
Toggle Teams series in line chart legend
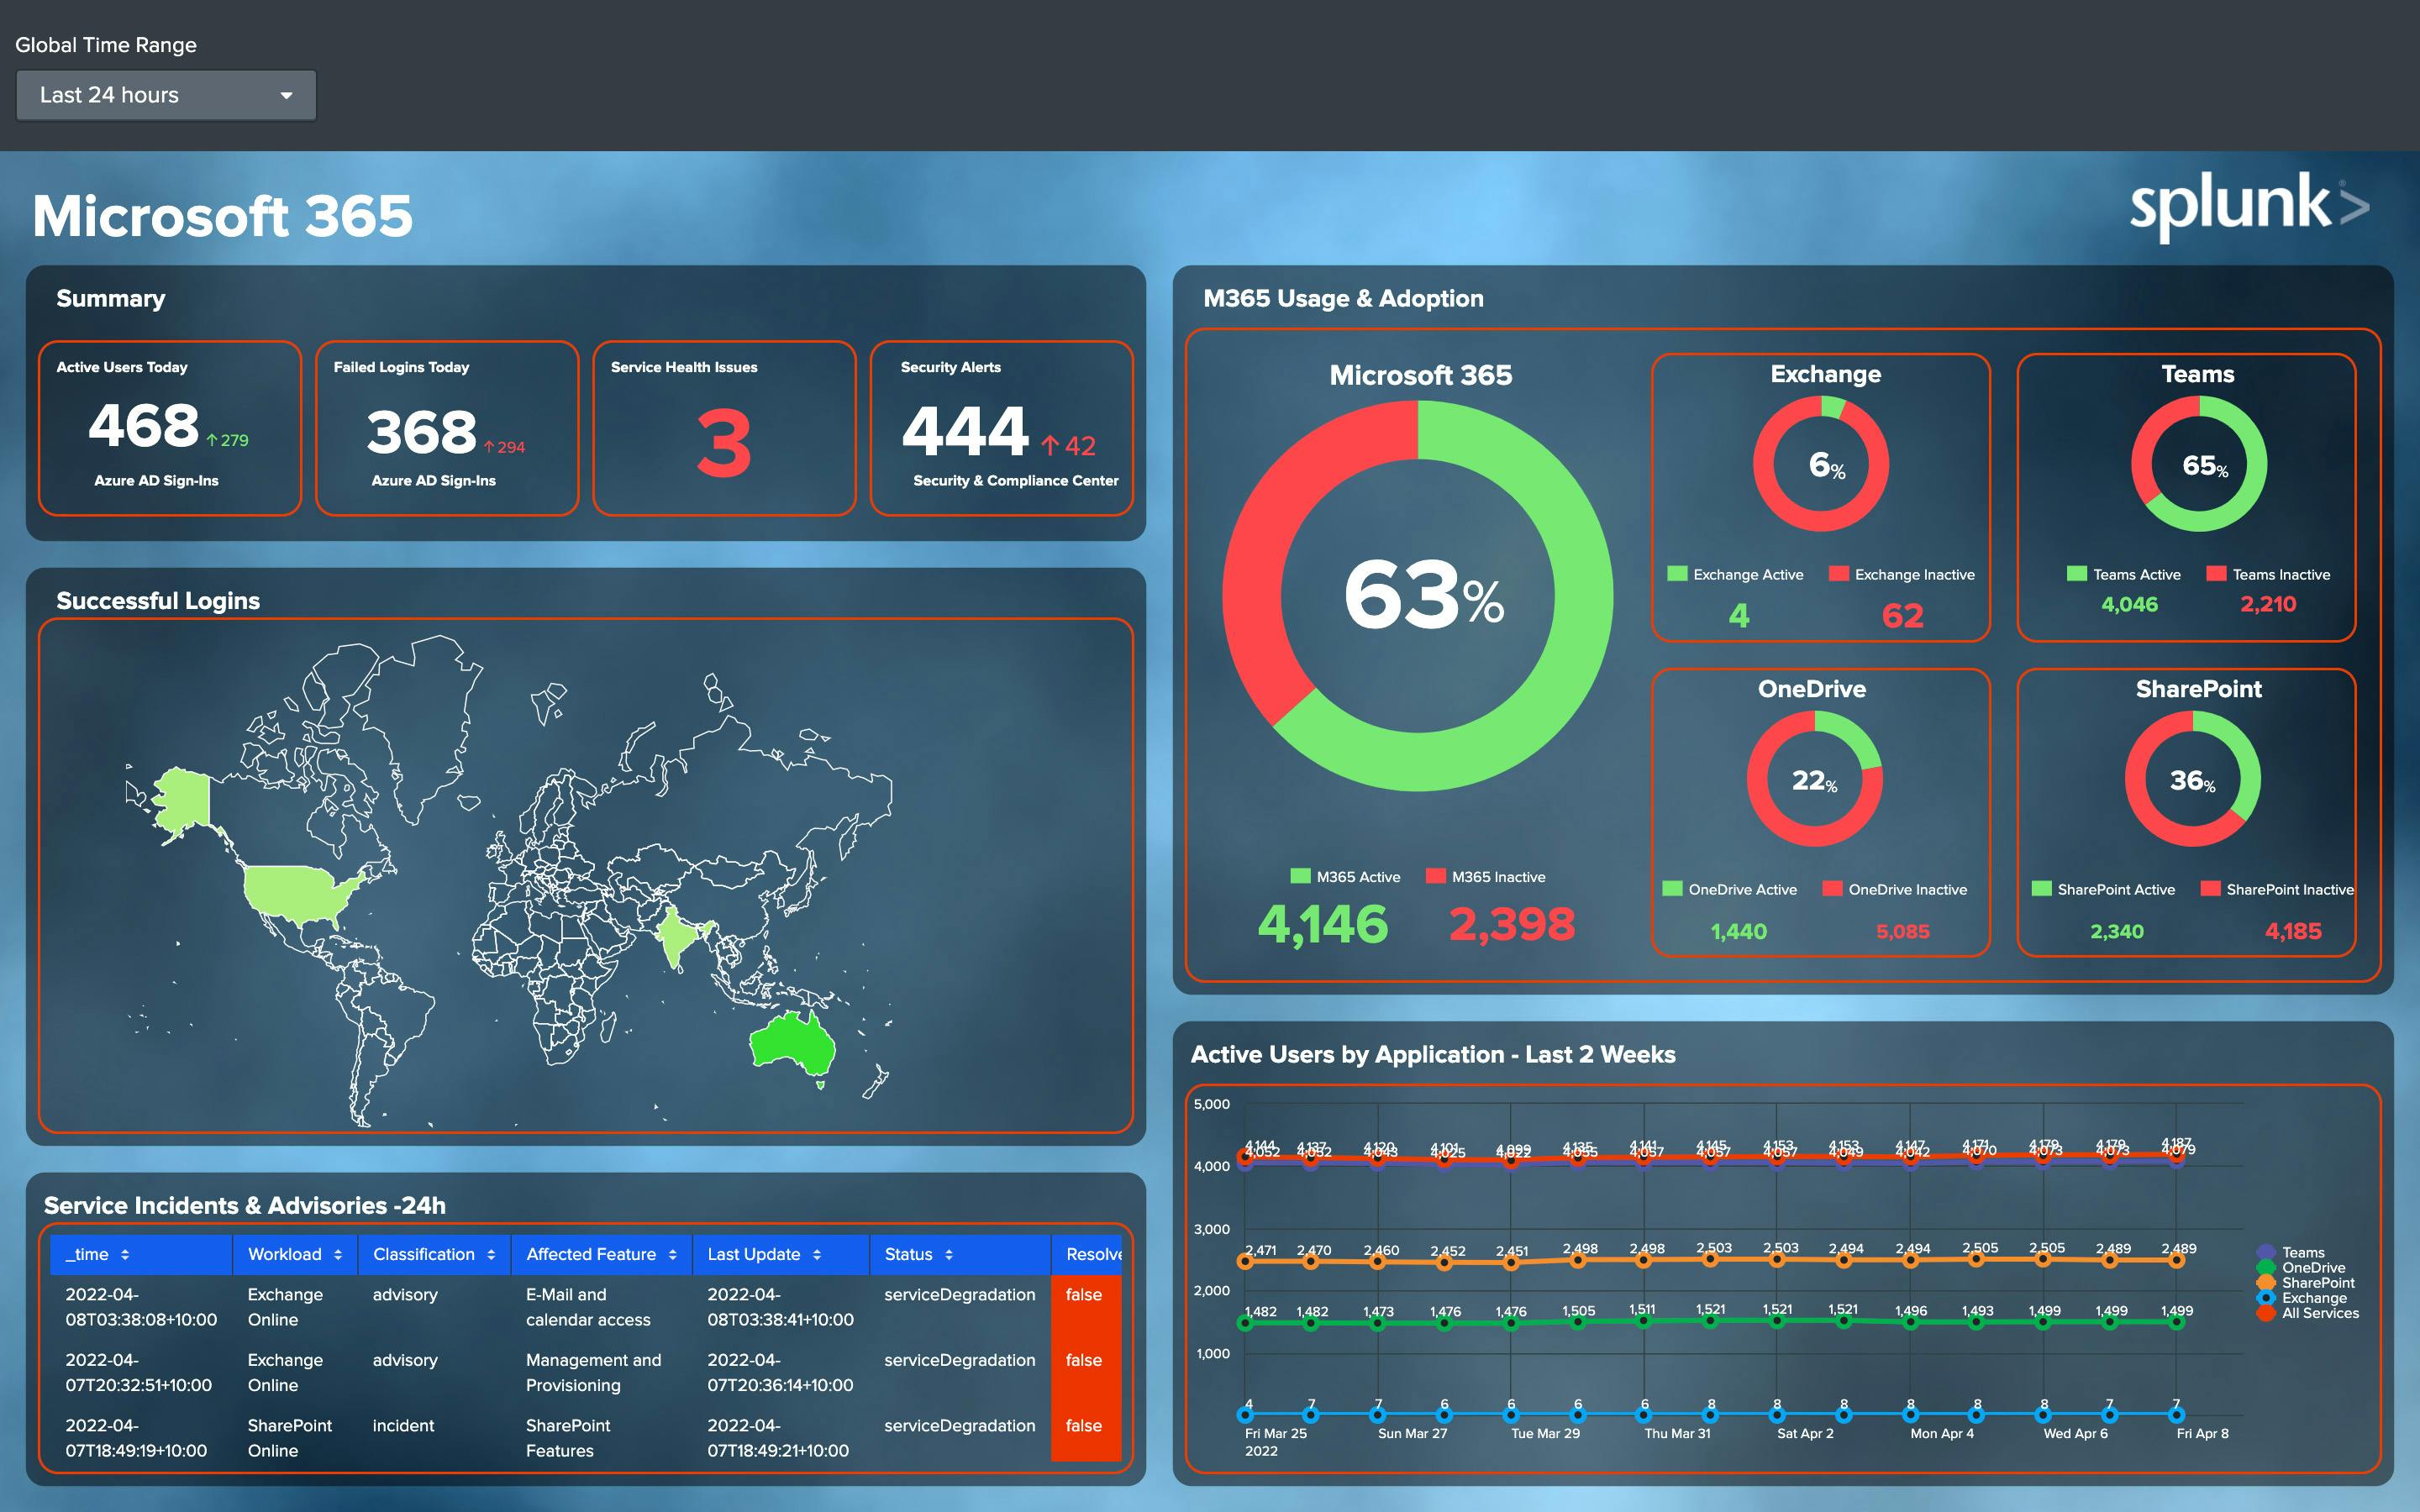click(2291, 1252)
